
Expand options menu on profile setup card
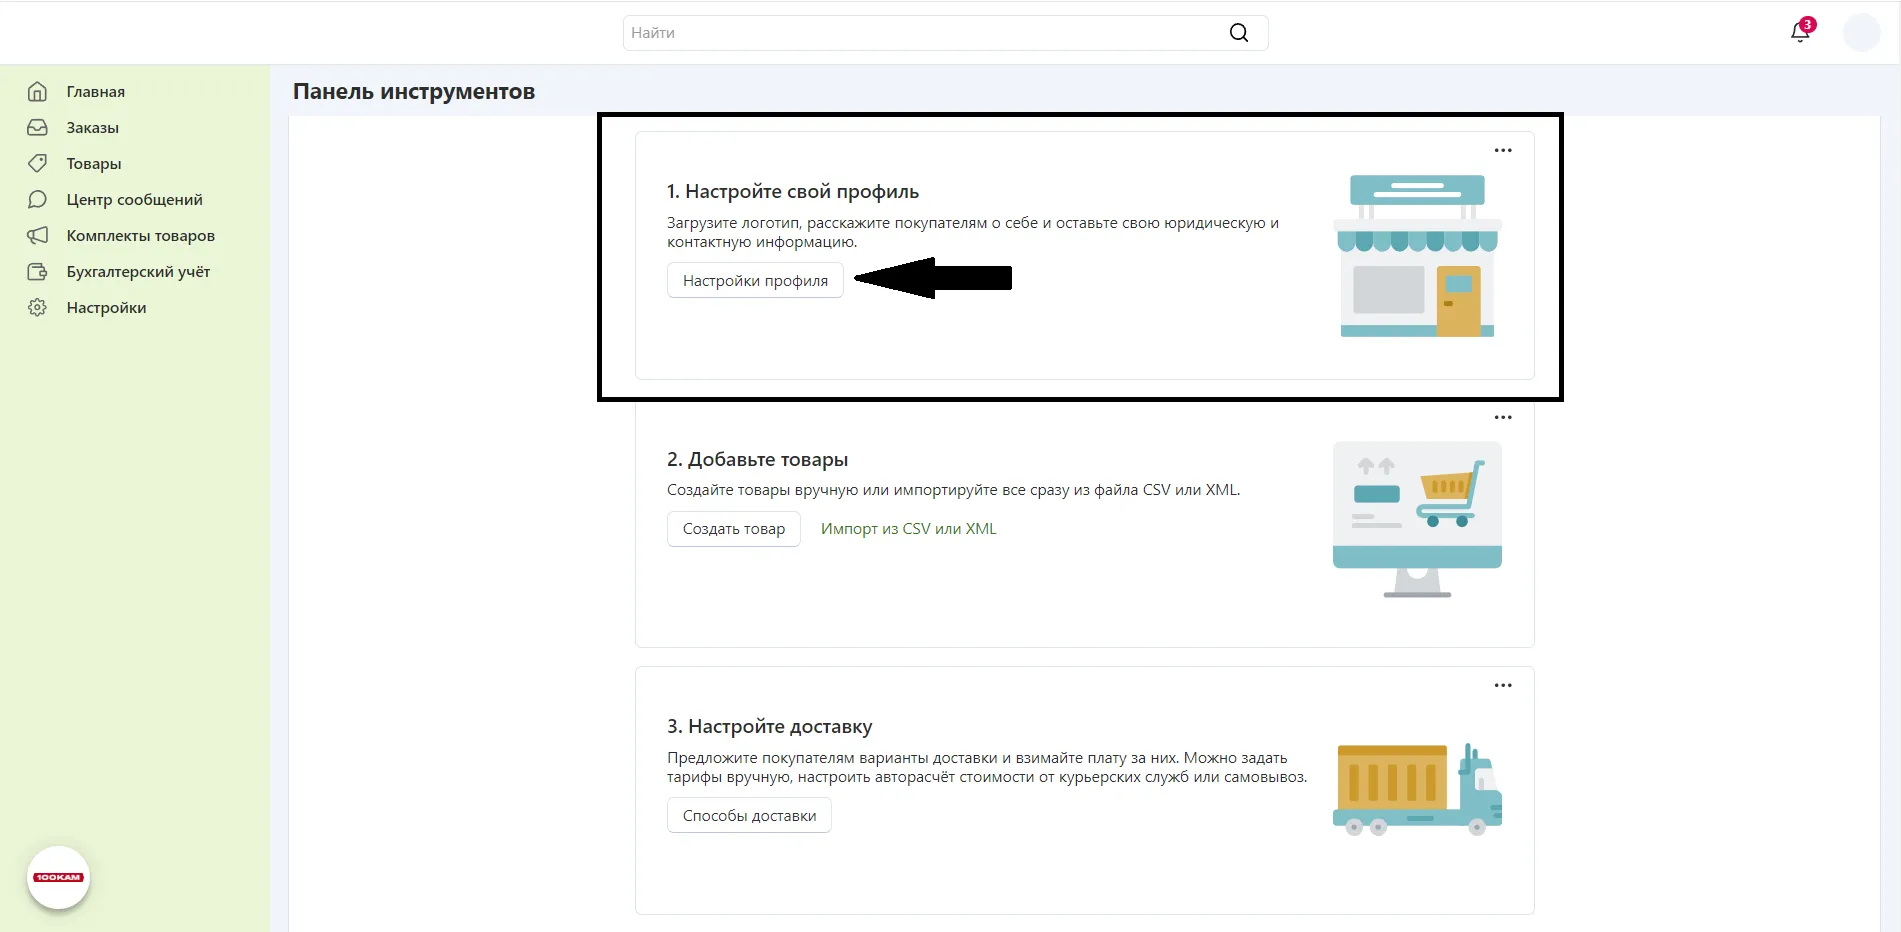tap(1502, 151)
